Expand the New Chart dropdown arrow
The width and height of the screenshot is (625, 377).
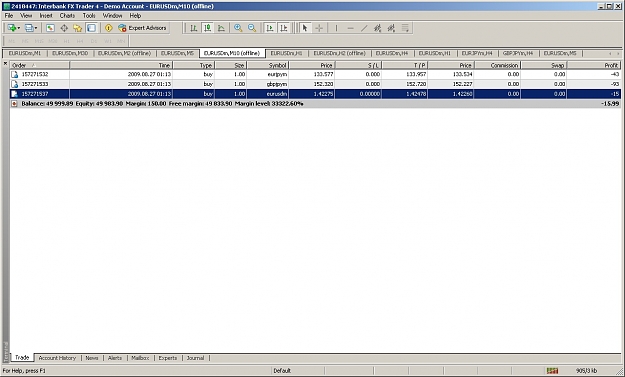point(18,28)
